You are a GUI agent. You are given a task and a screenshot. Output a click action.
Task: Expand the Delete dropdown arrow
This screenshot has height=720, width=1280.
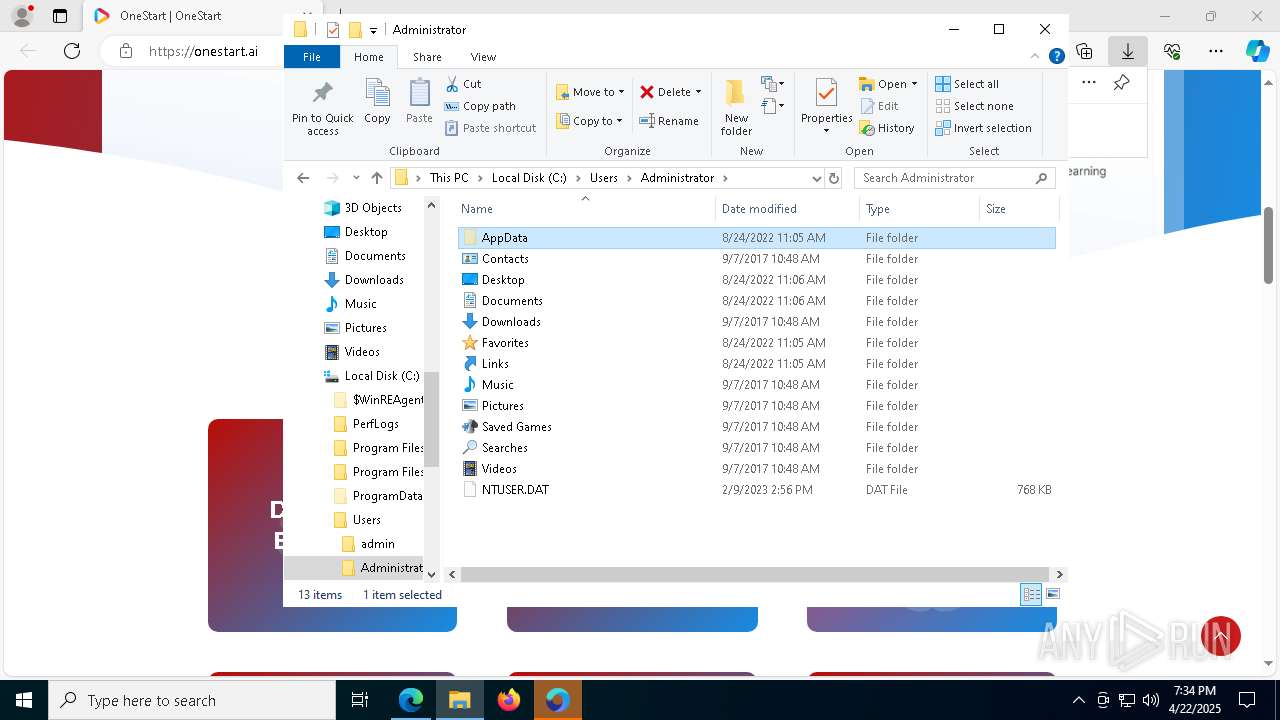pos(698,92)
